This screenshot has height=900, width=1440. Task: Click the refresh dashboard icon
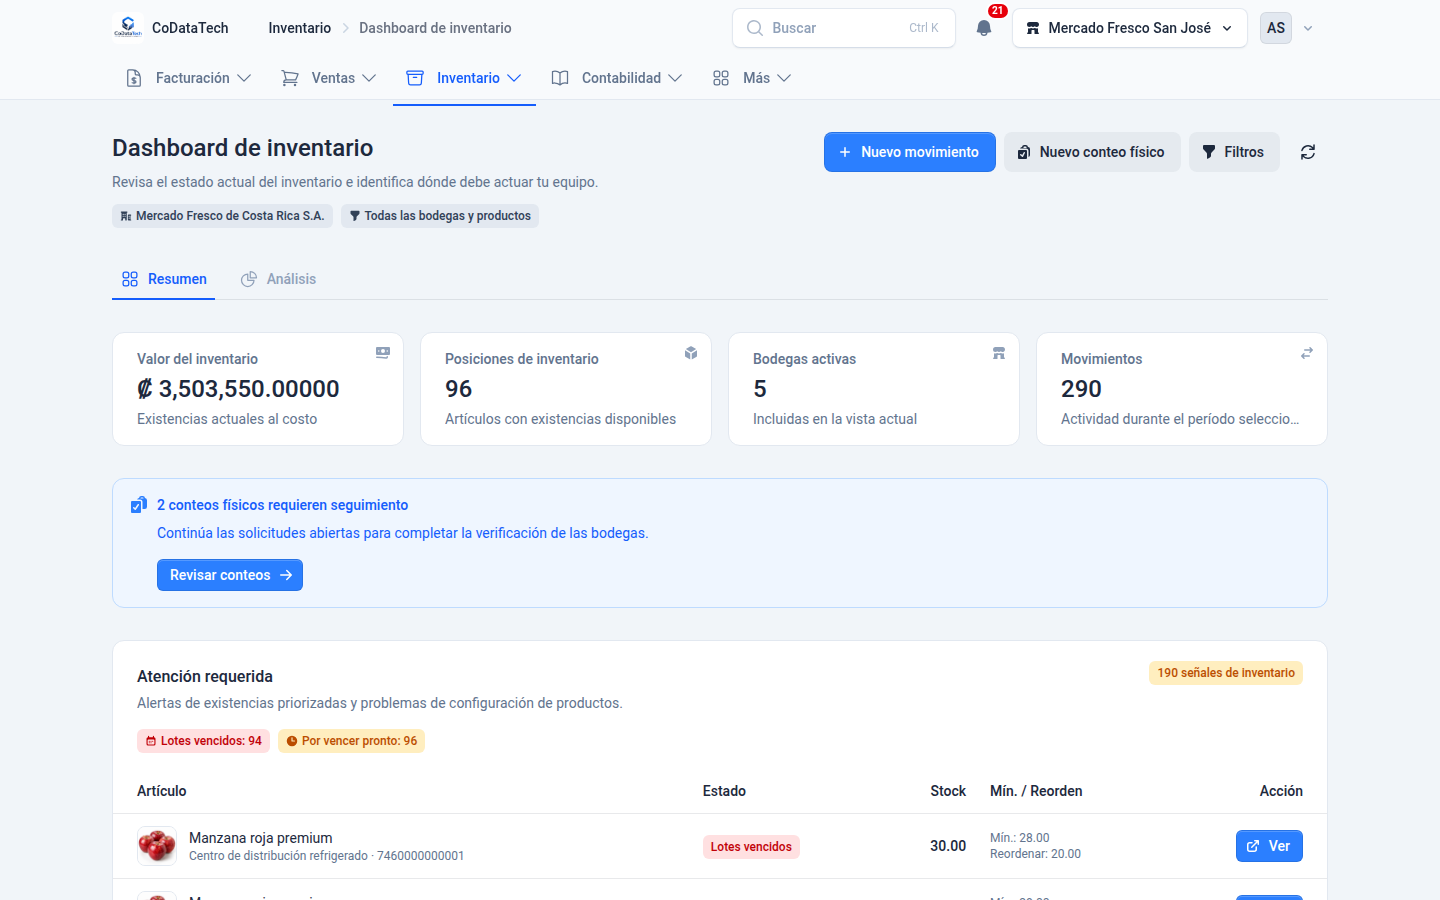click(1308, 152)
